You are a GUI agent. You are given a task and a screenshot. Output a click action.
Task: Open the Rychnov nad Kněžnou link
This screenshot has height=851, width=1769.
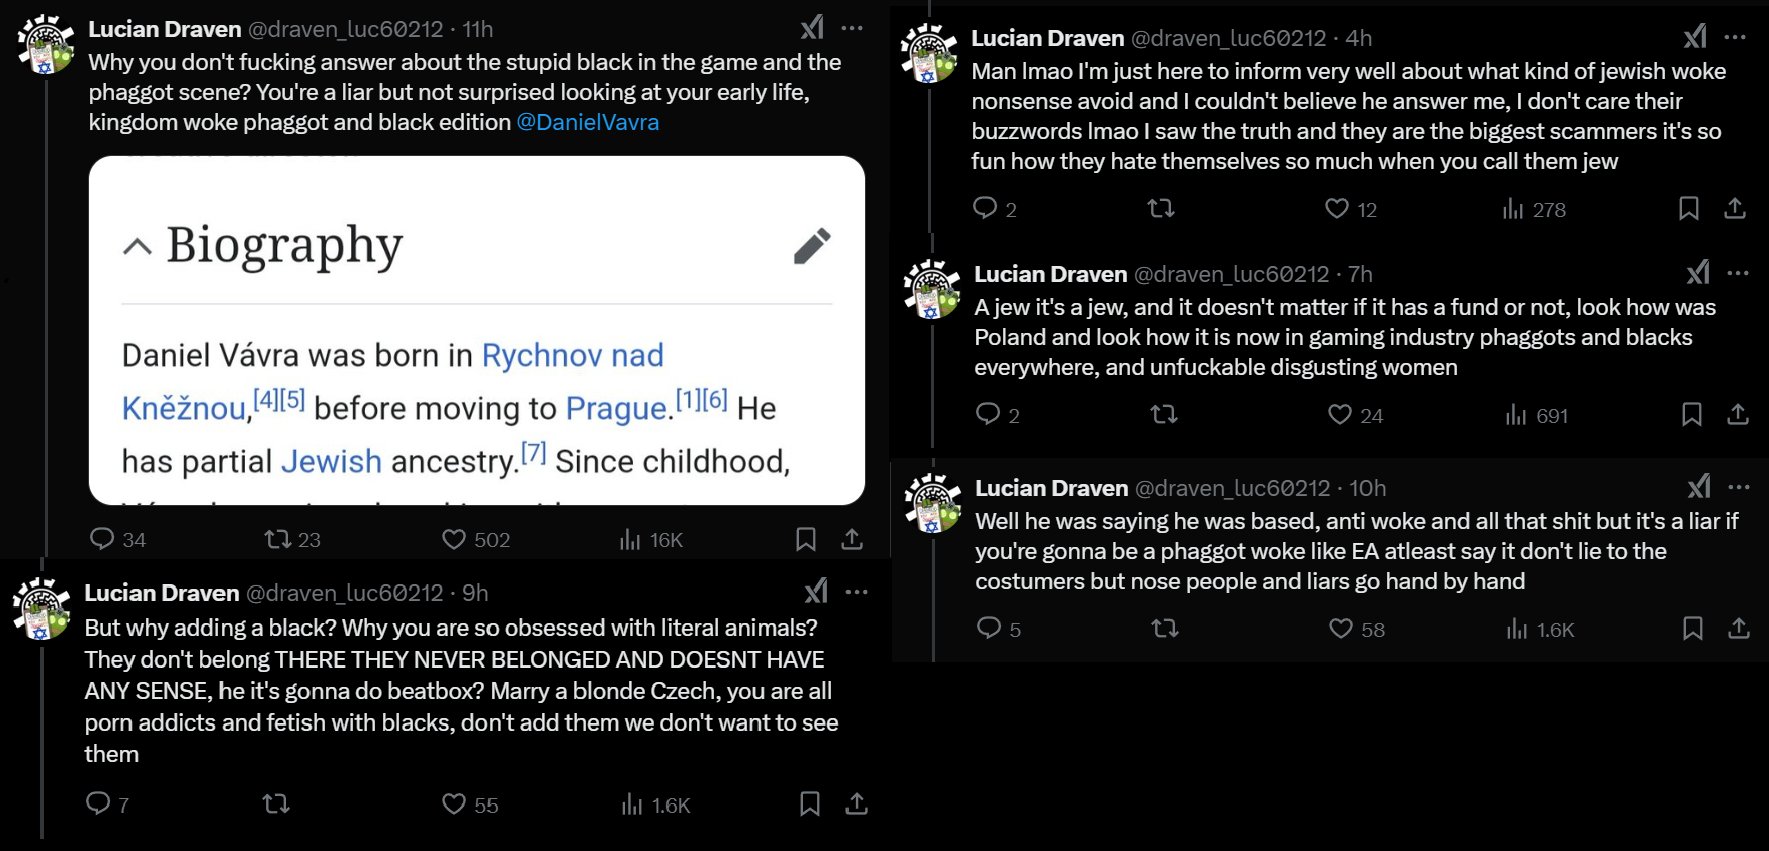(x=393, y=381)
